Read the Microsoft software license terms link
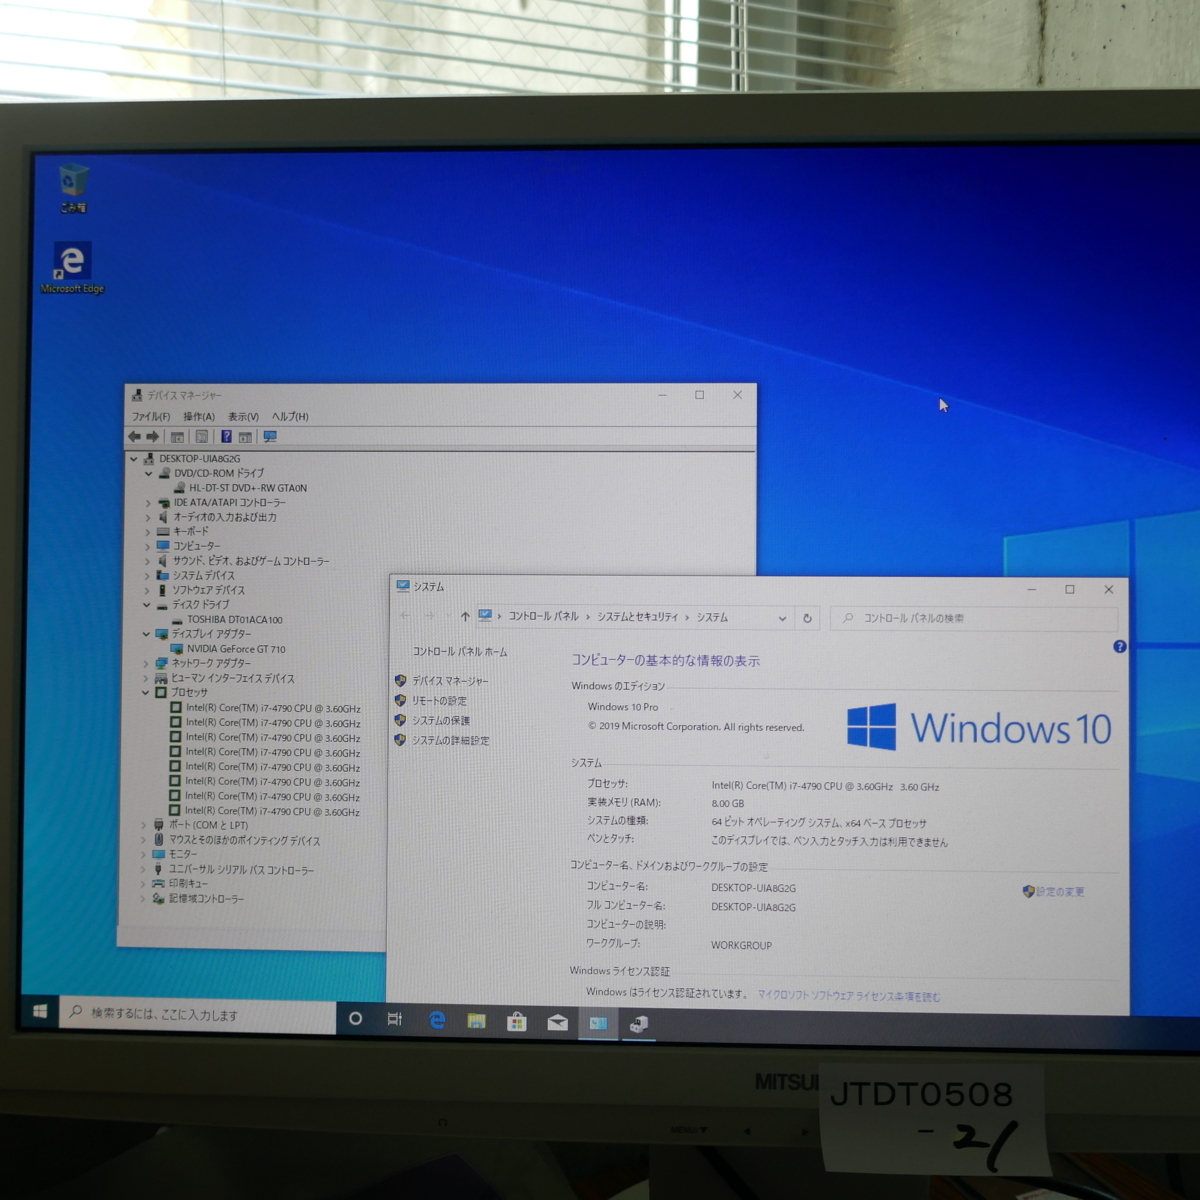This screenshot has width=1200, height=1200. point(849,996)
